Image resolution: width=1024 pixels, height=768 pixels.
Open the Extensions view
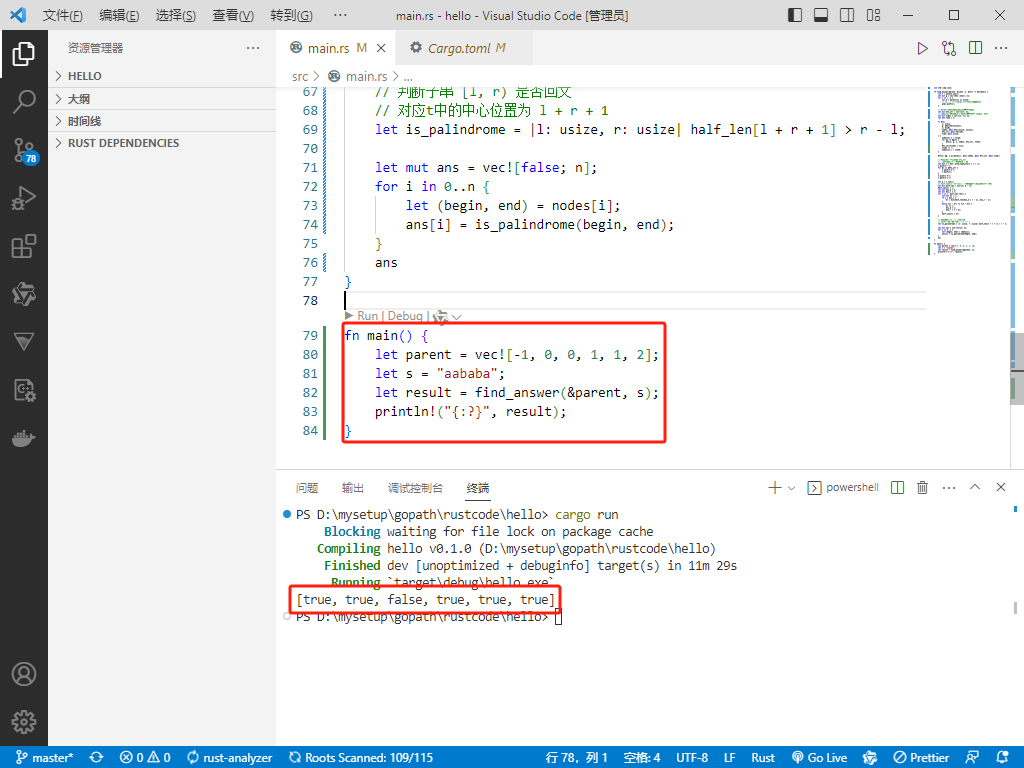[24, 246]
